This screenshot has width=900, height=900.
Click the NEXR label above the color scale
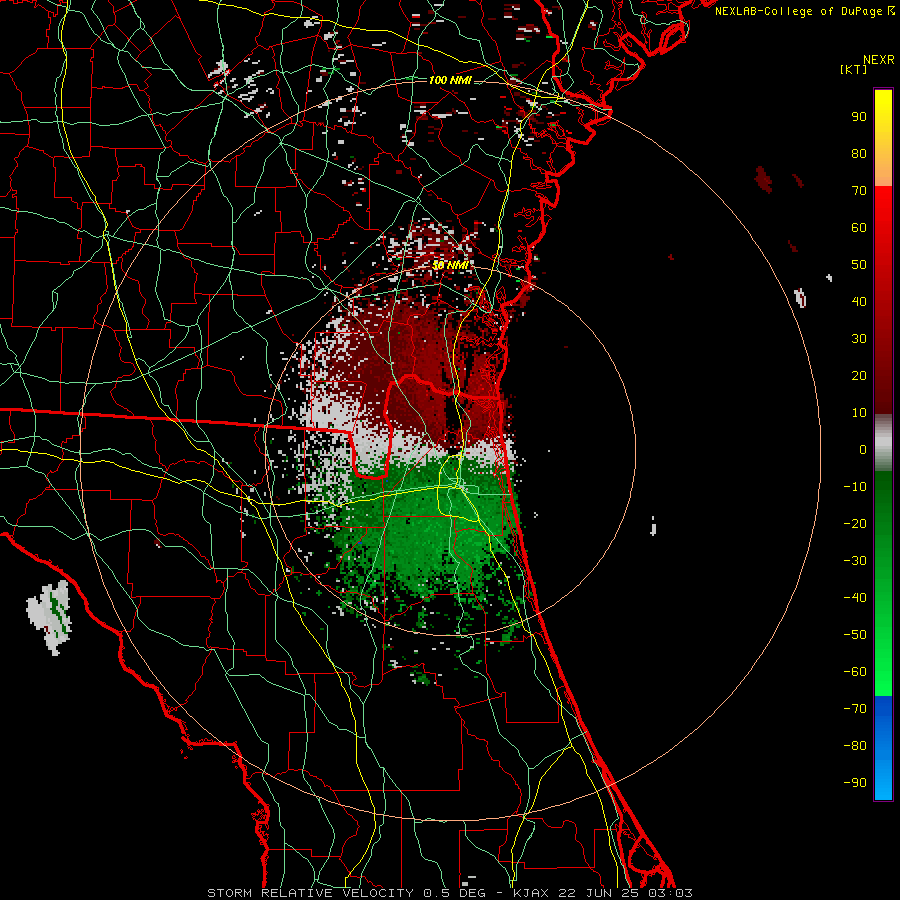coord(879,60)
